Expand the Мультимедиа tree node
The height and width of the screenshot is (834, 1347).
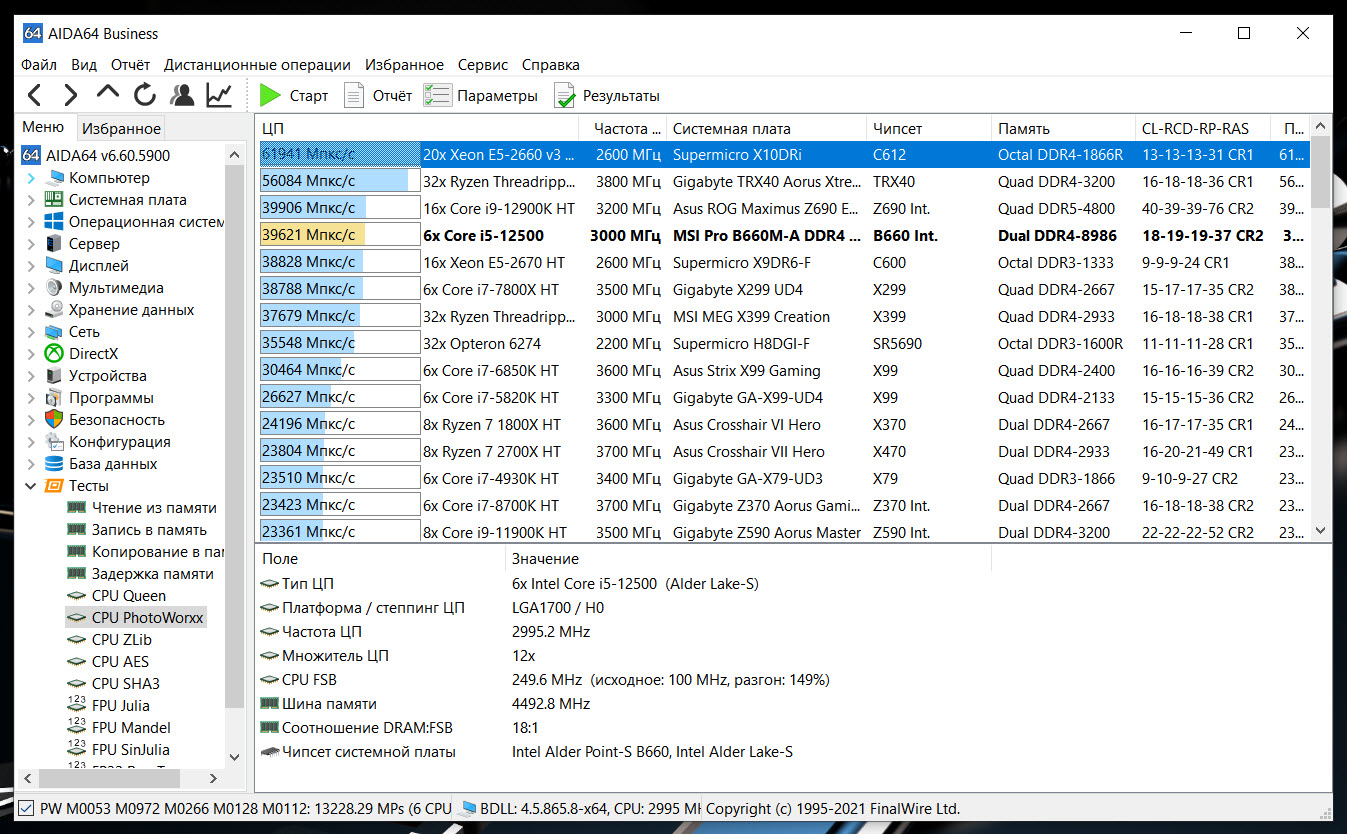coord(31,288)
